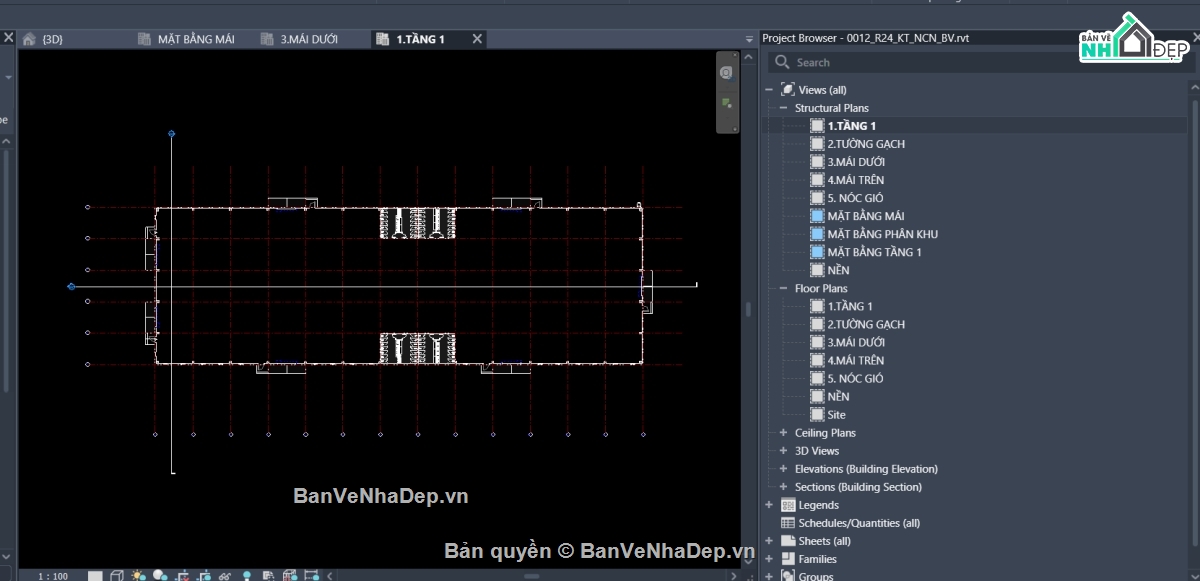Click the 1 : 100 view scale
Screen dimensions: 1200x581
(52, 576)
